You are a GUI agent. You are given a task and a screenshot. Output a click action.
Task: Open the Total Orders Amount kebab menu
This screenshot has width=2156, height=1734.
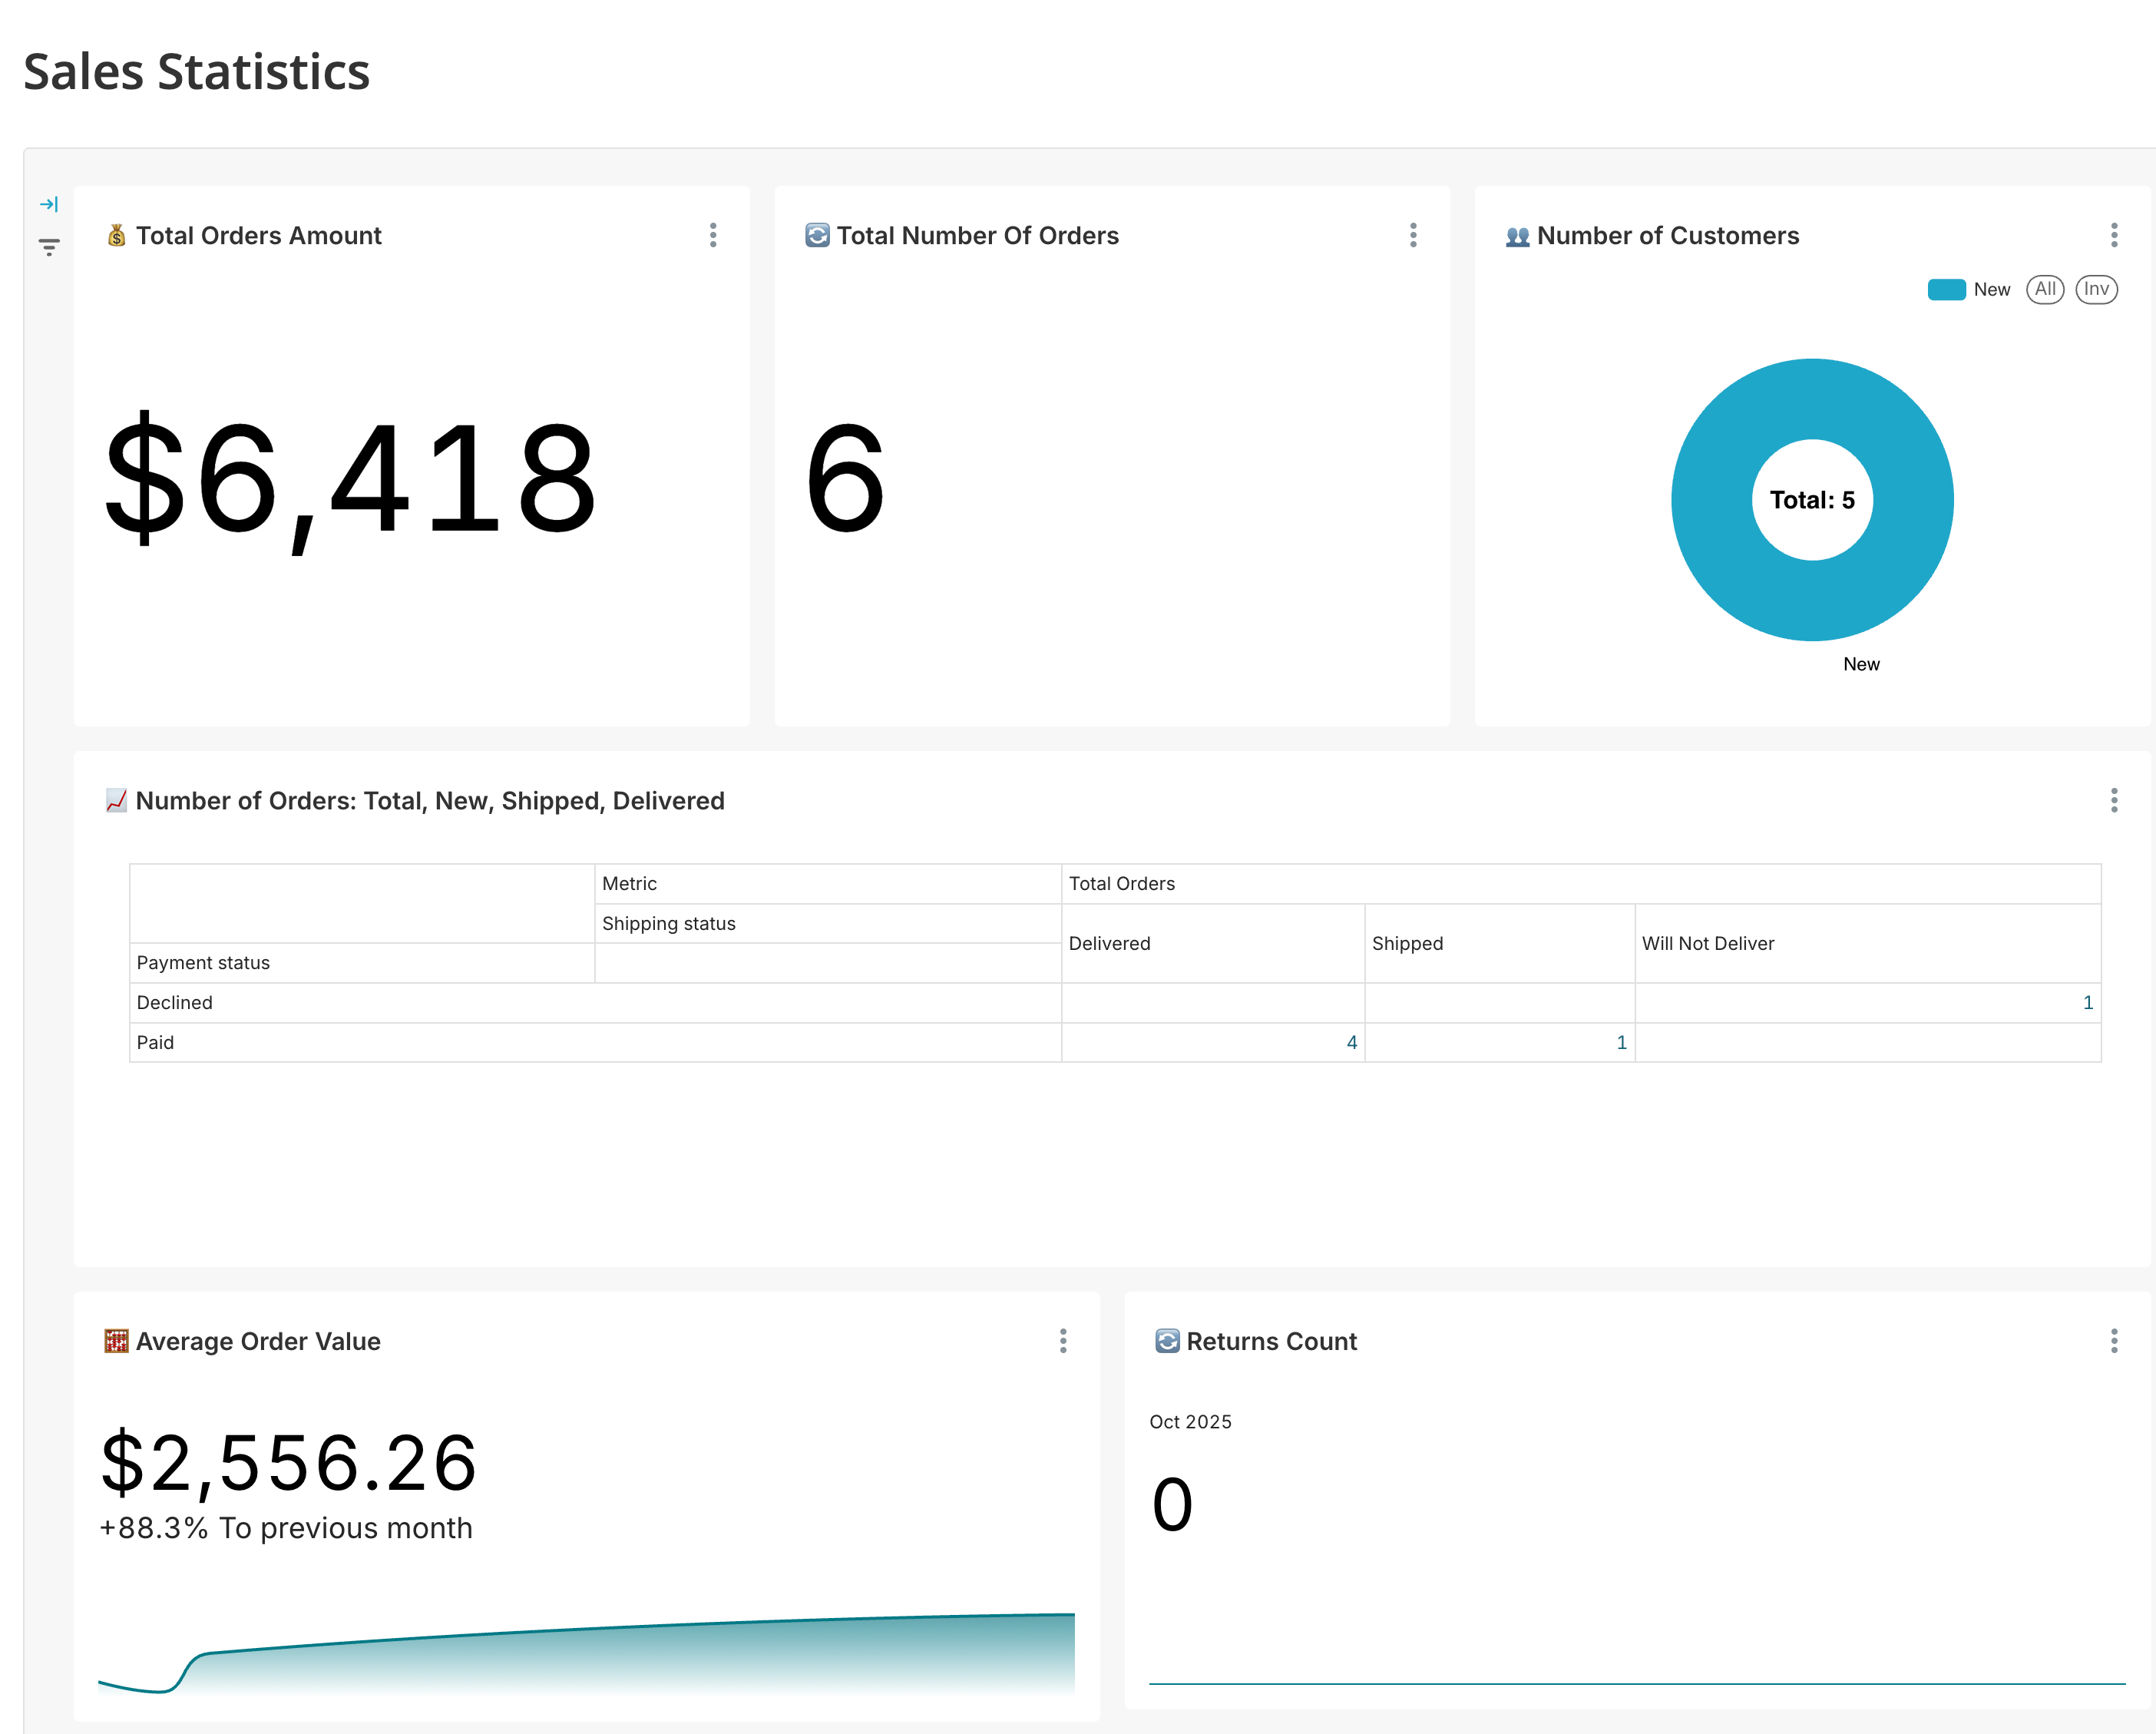713,235
